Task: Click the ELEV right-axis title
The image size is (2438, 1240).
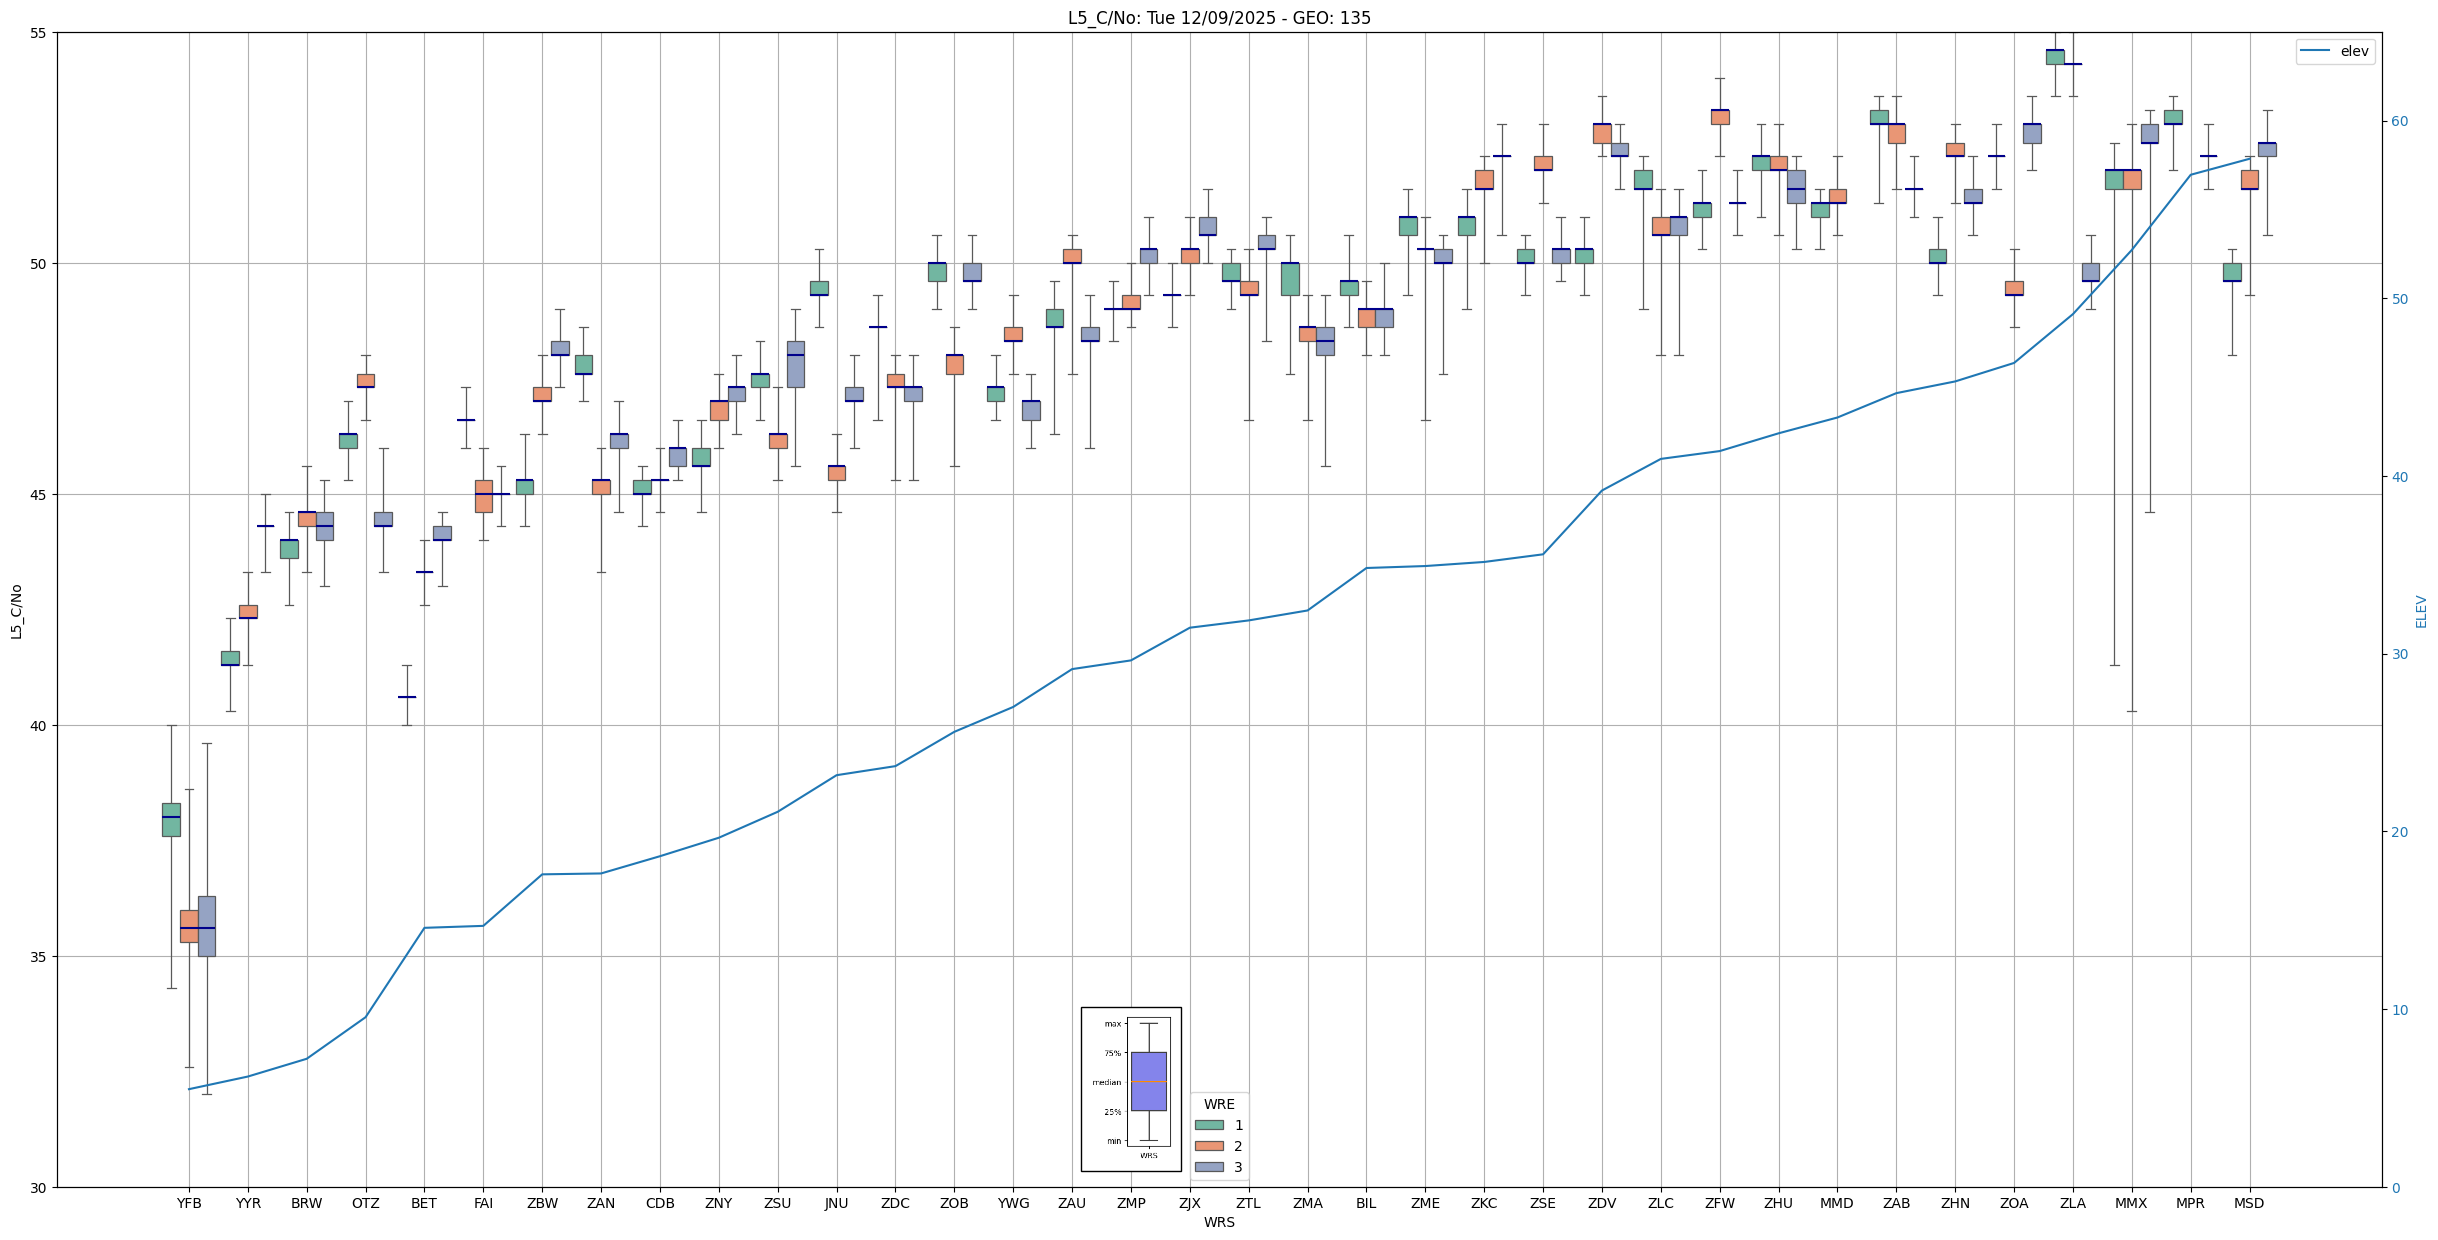Action: click(x=2421, y=611)
